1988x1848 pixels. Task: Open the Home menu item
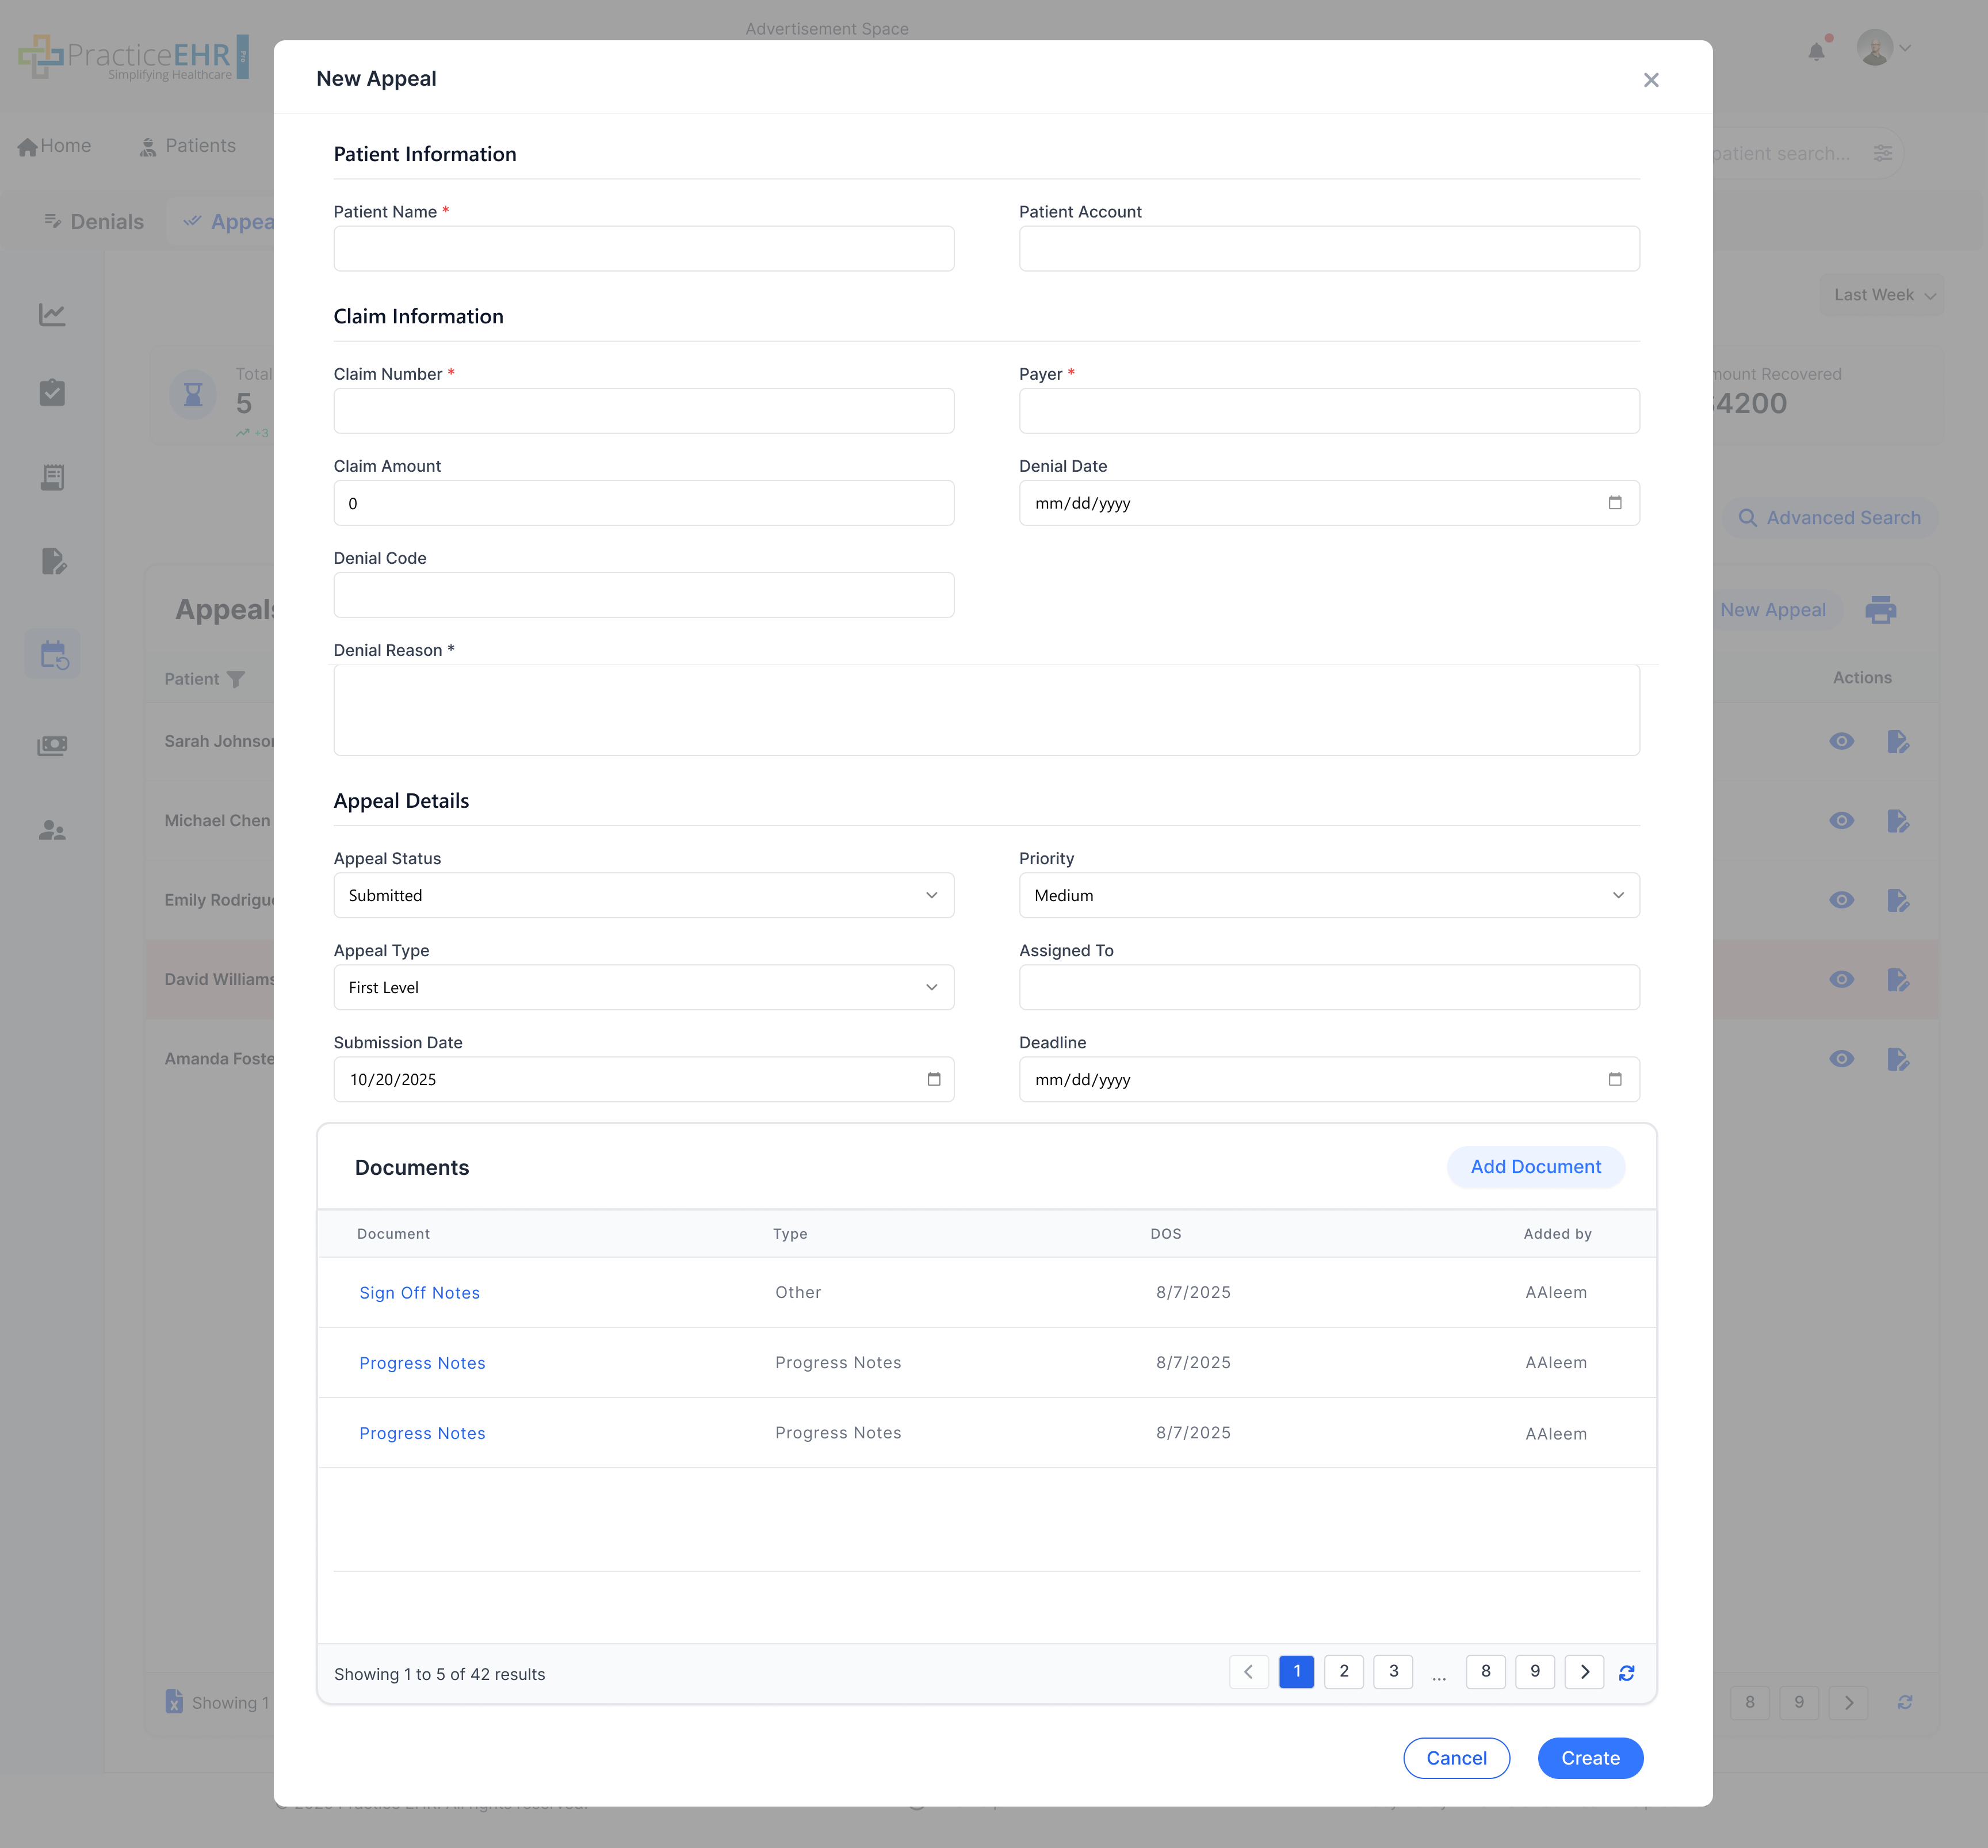point(55,146)
